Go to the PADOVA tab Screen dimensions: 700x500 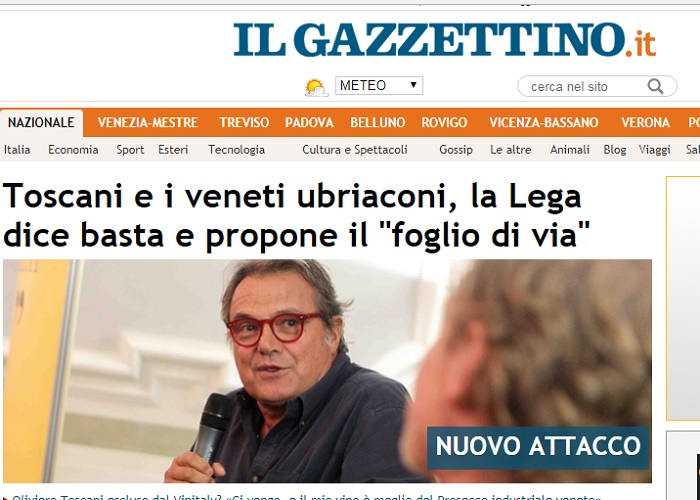click(x=309, y=123)
